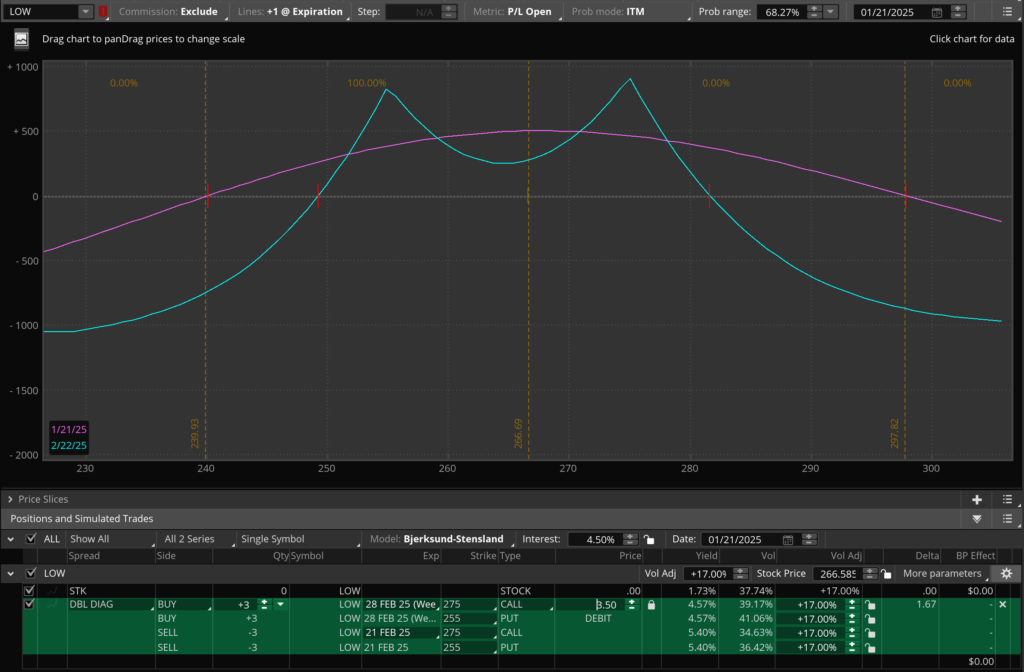Click the Interest 4.50% input field
Screen dimensions: 1024x672
pyautogui.click(x=596, y=539)
